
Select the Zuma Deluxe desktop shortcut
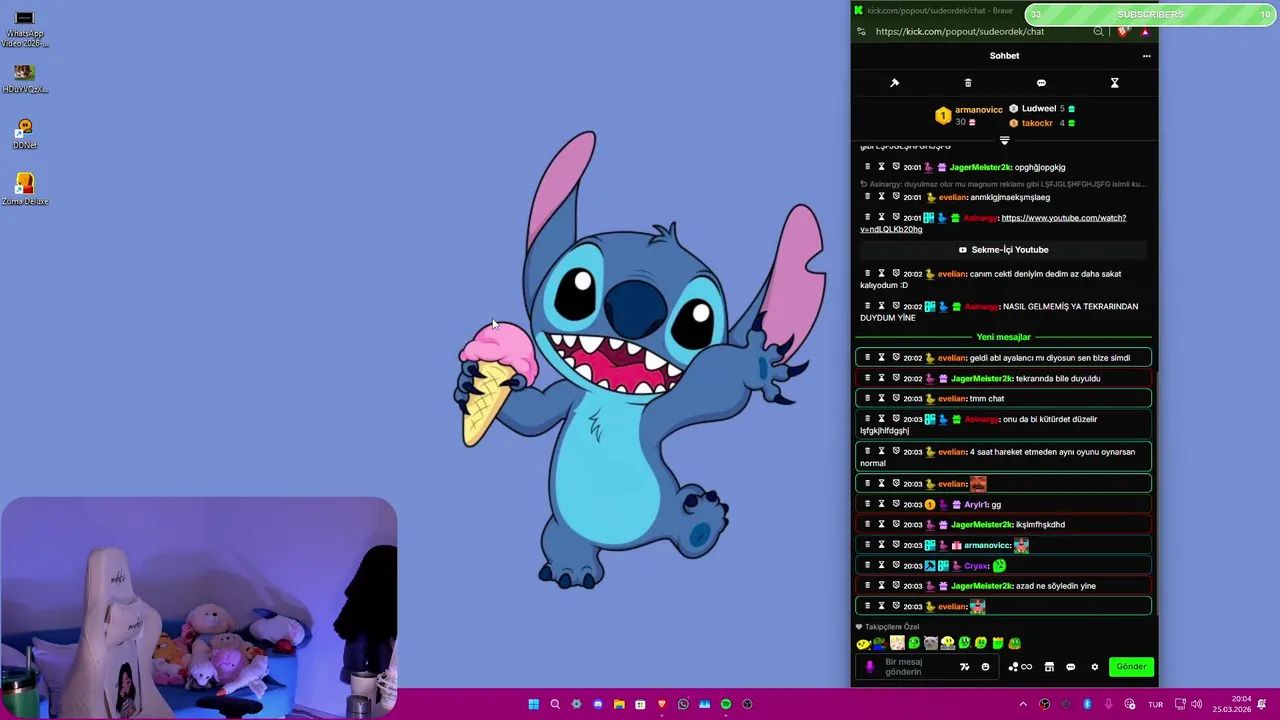point(25,190)
